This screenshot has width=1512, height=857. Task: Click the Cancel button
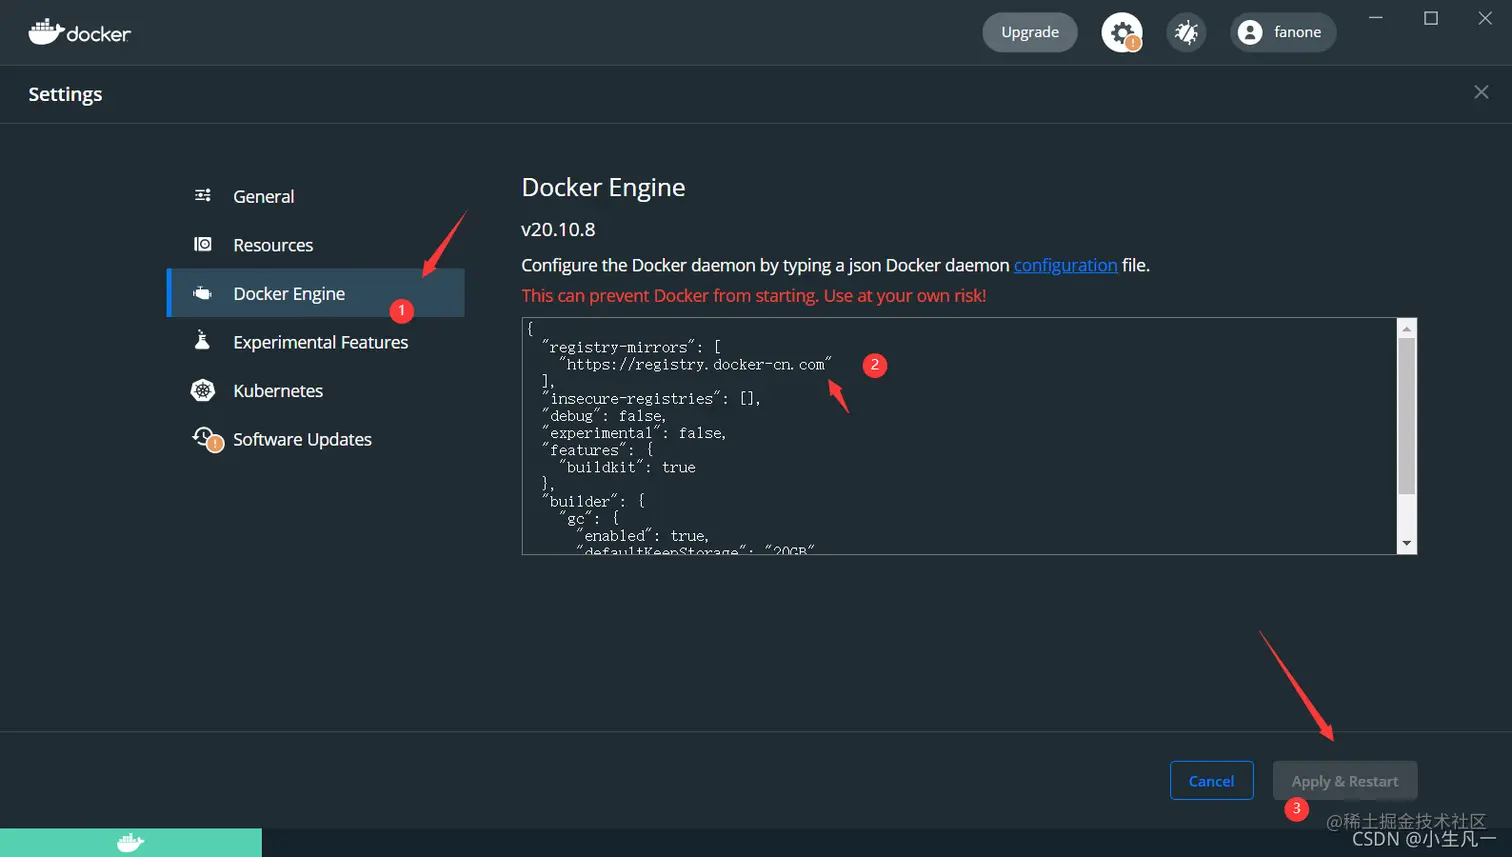(1211, 781)
